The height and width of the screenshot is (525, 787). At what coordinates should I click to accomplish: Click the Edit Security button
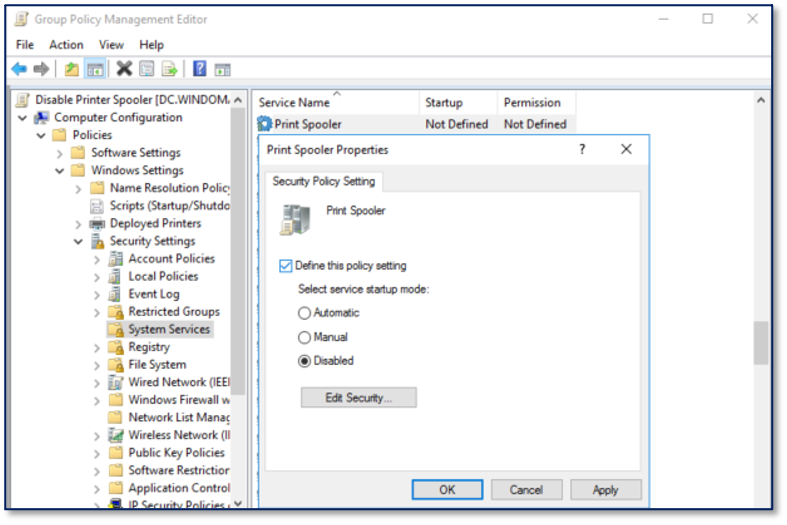coord(358,398)
